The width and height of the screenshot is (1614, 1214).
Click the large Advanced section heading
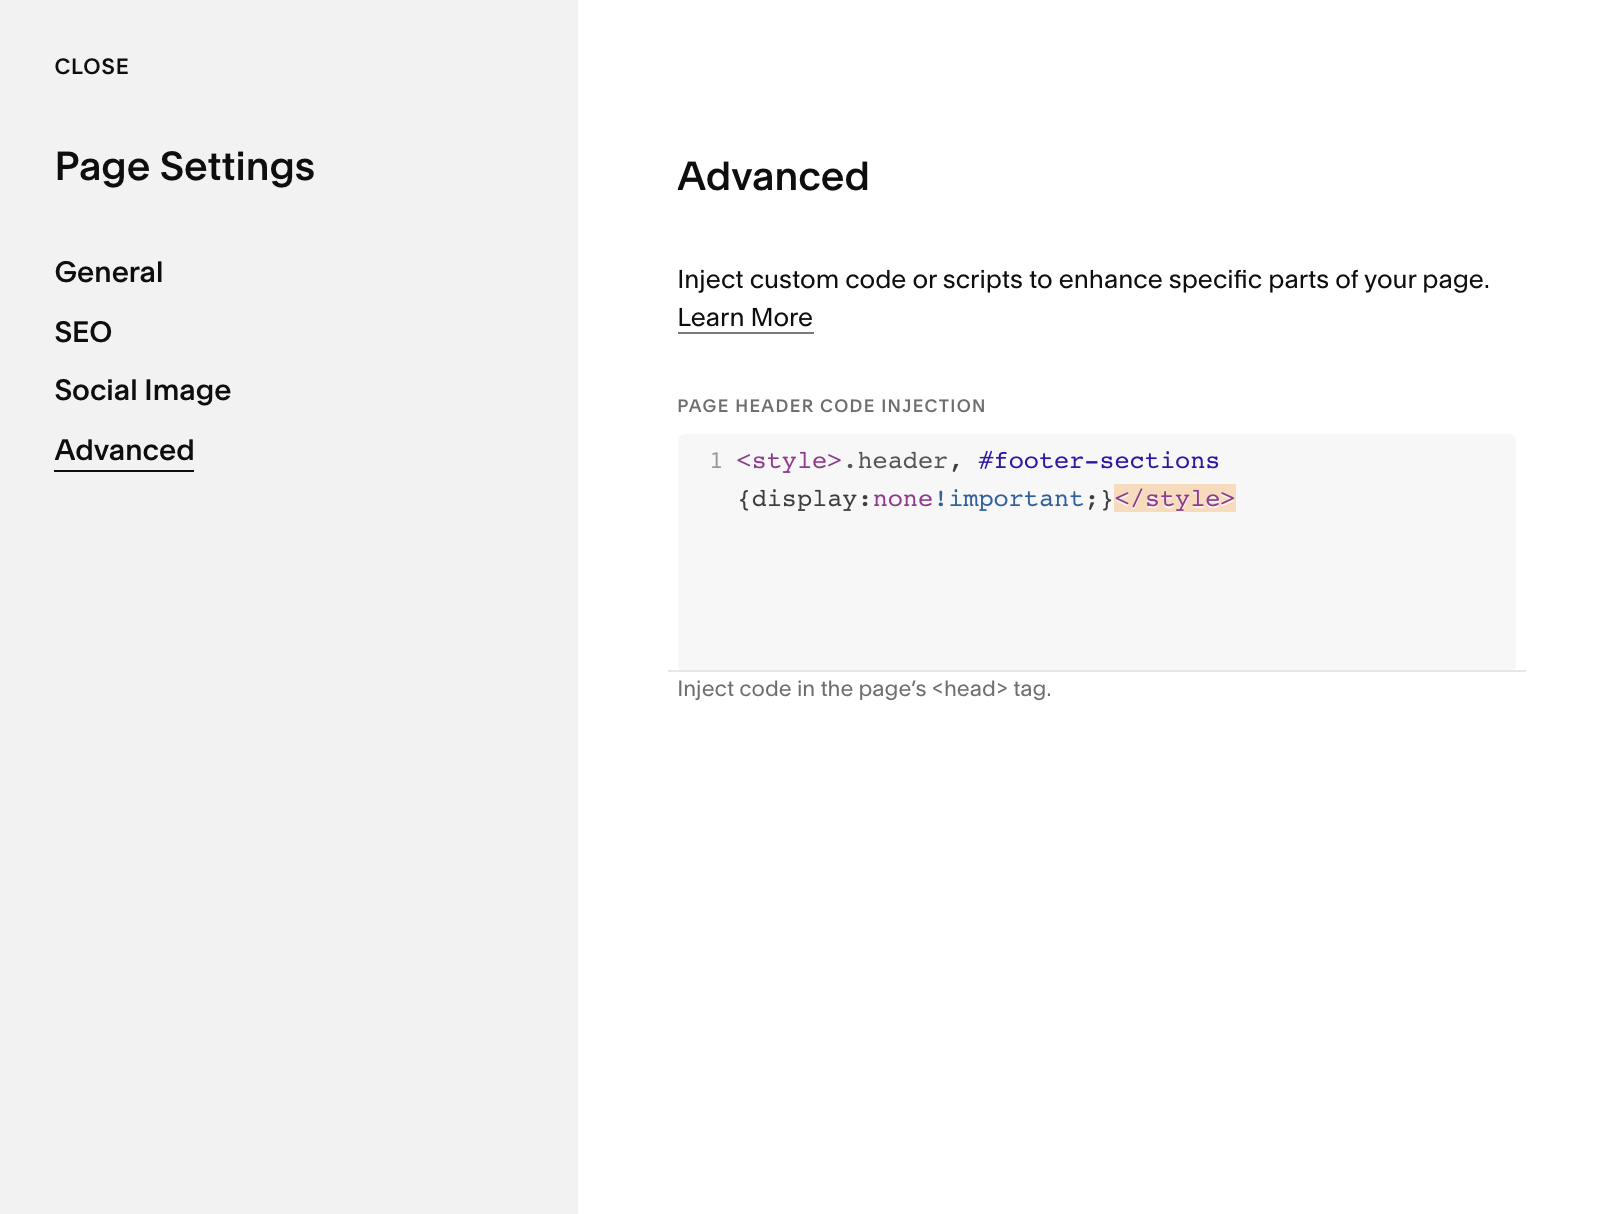click(x=773, y=177)
